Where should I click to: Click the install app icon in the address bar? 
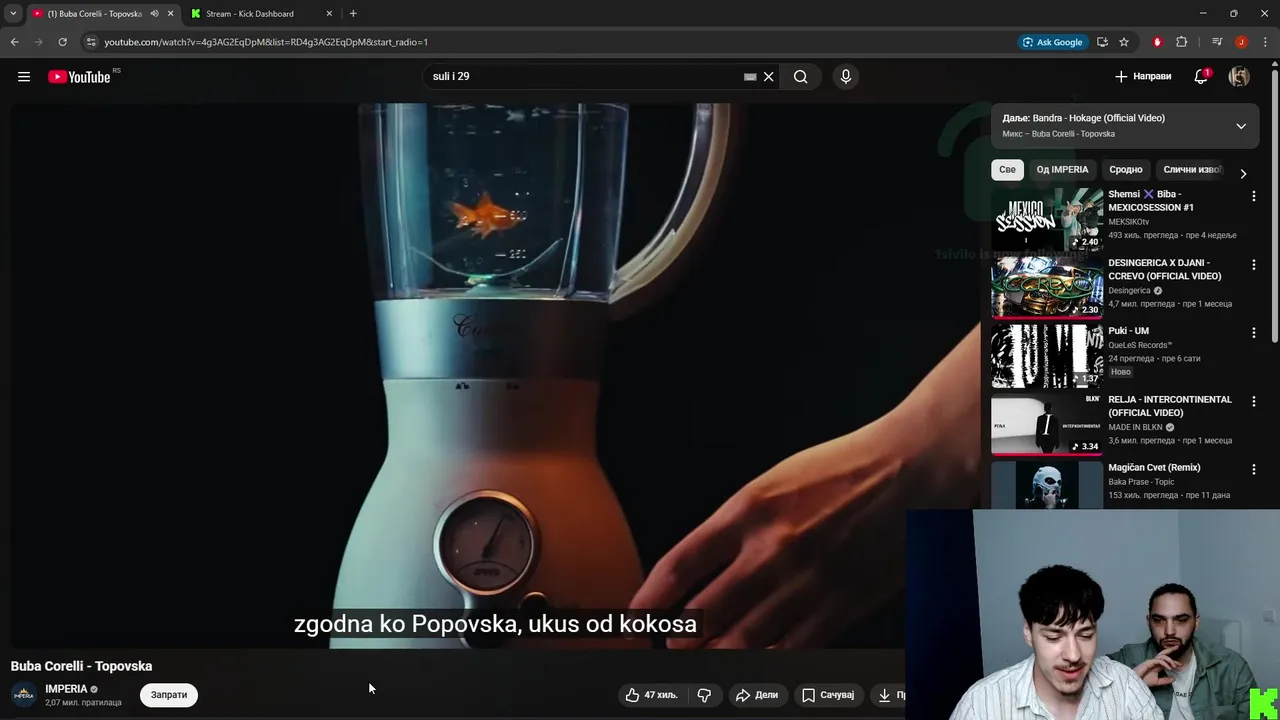pos(1102,42)
